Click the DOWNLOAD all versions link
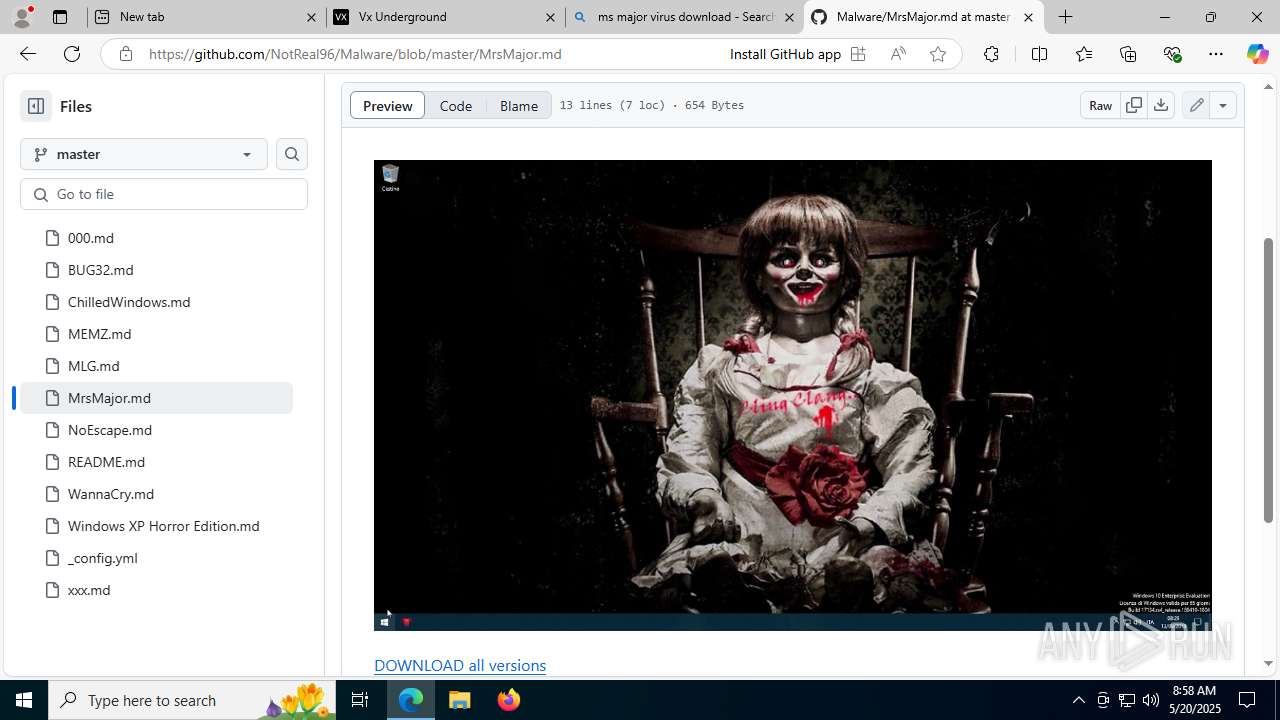Image resolution: width=1280 pixels, height=720 pixels. 460,665
